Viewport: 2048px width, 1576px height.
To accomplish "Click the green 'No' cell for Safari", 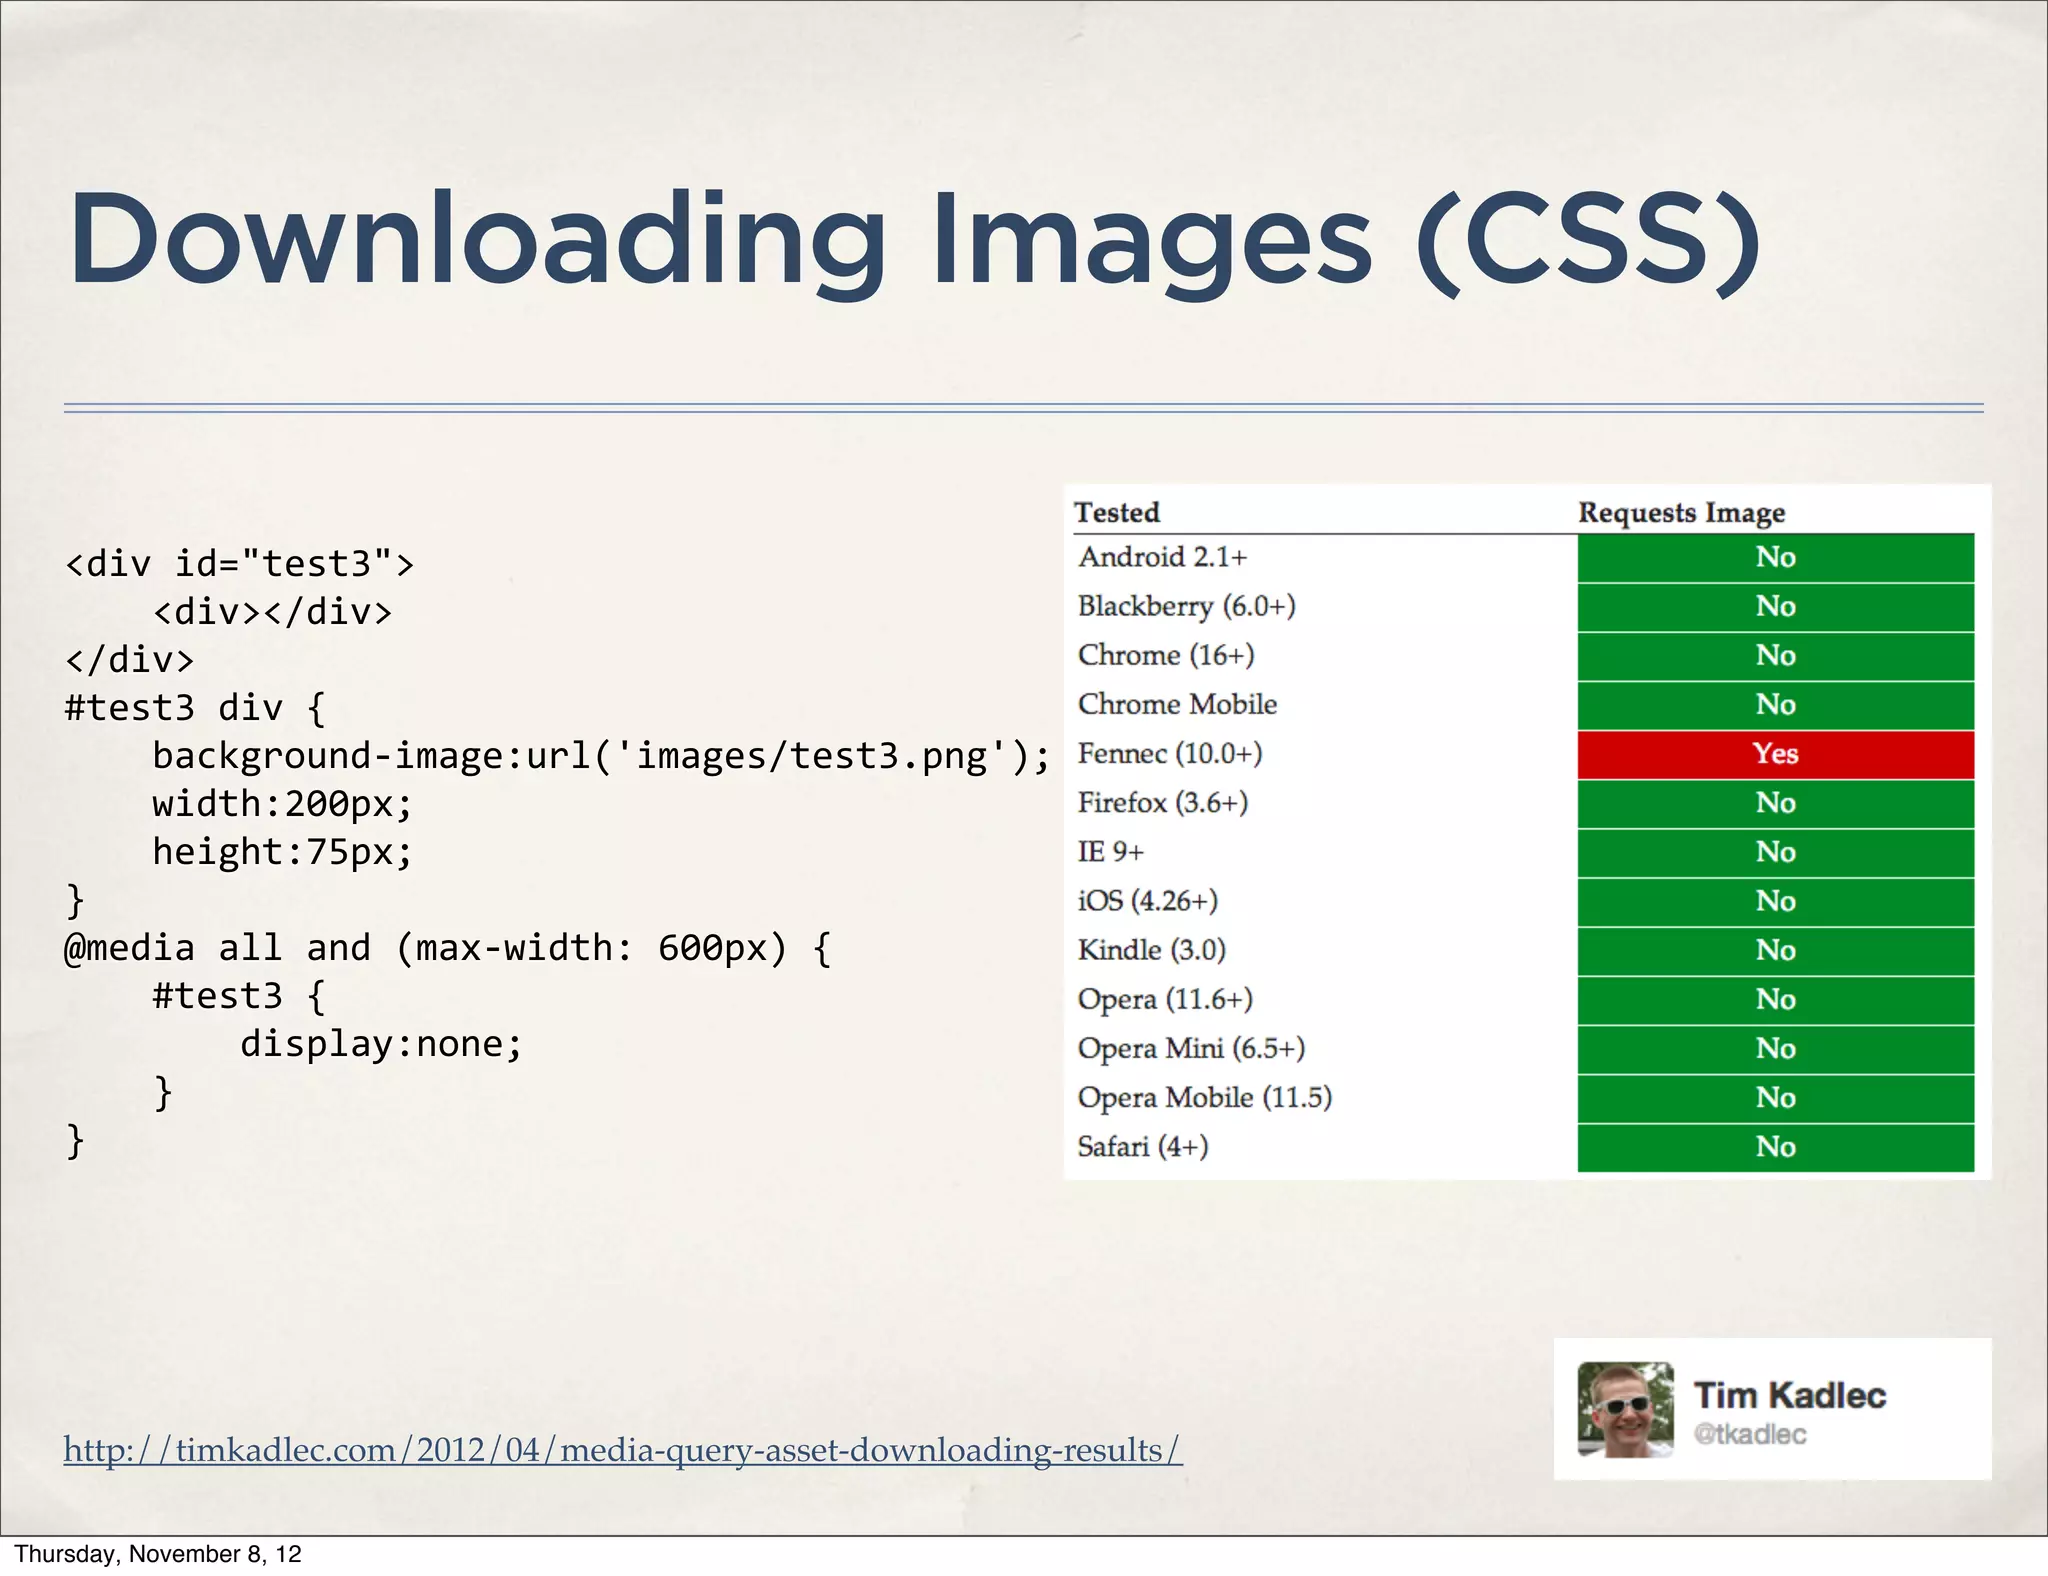I will pos(1776,1147).
